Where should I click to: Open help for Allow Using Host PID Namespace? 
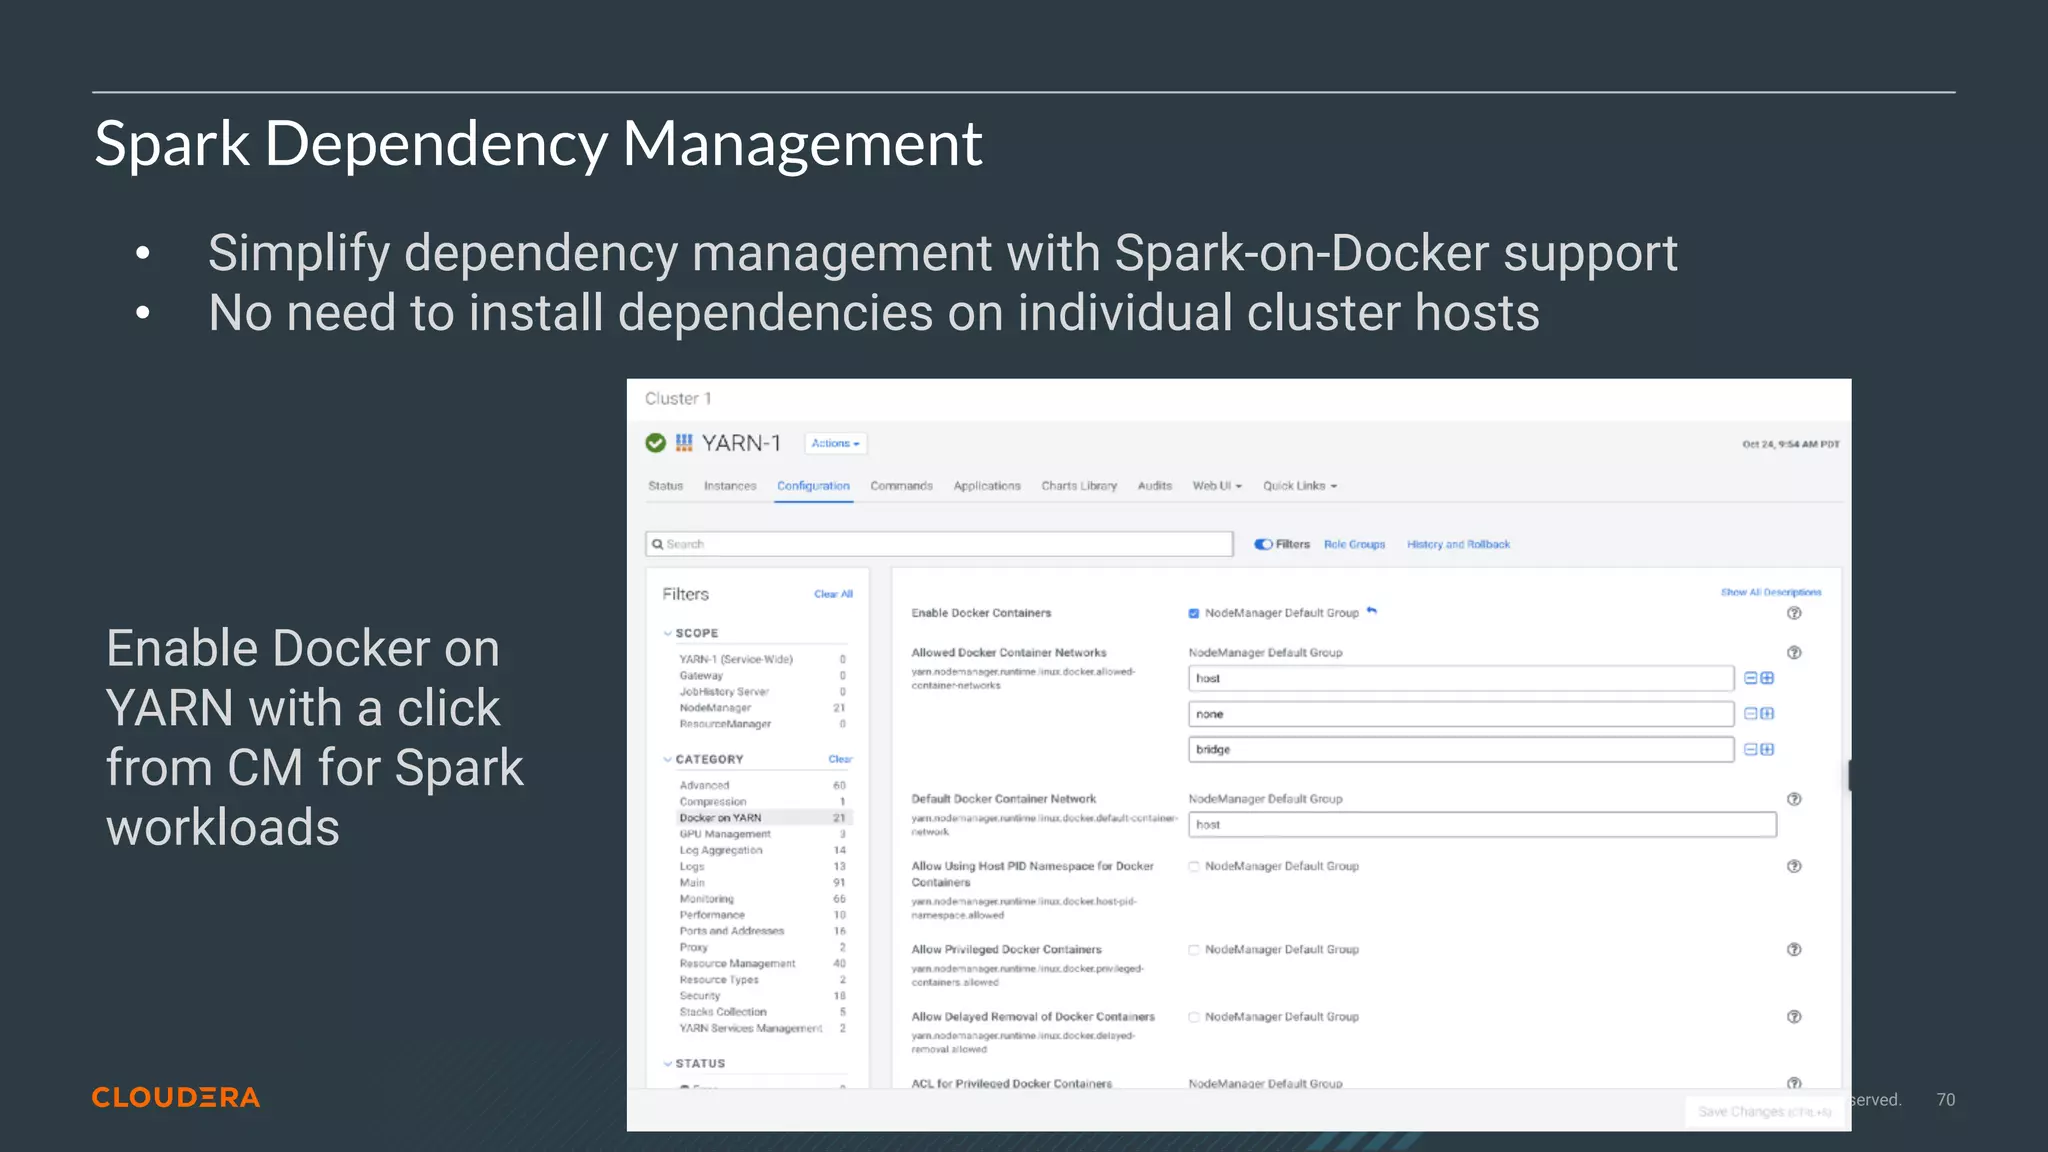1794,866
